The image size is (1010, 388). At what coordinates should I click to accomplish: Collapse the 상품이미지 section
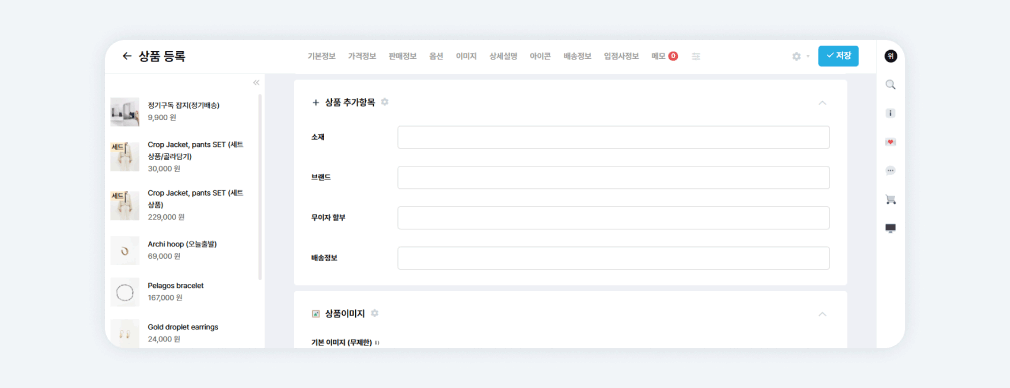(822, 314)
